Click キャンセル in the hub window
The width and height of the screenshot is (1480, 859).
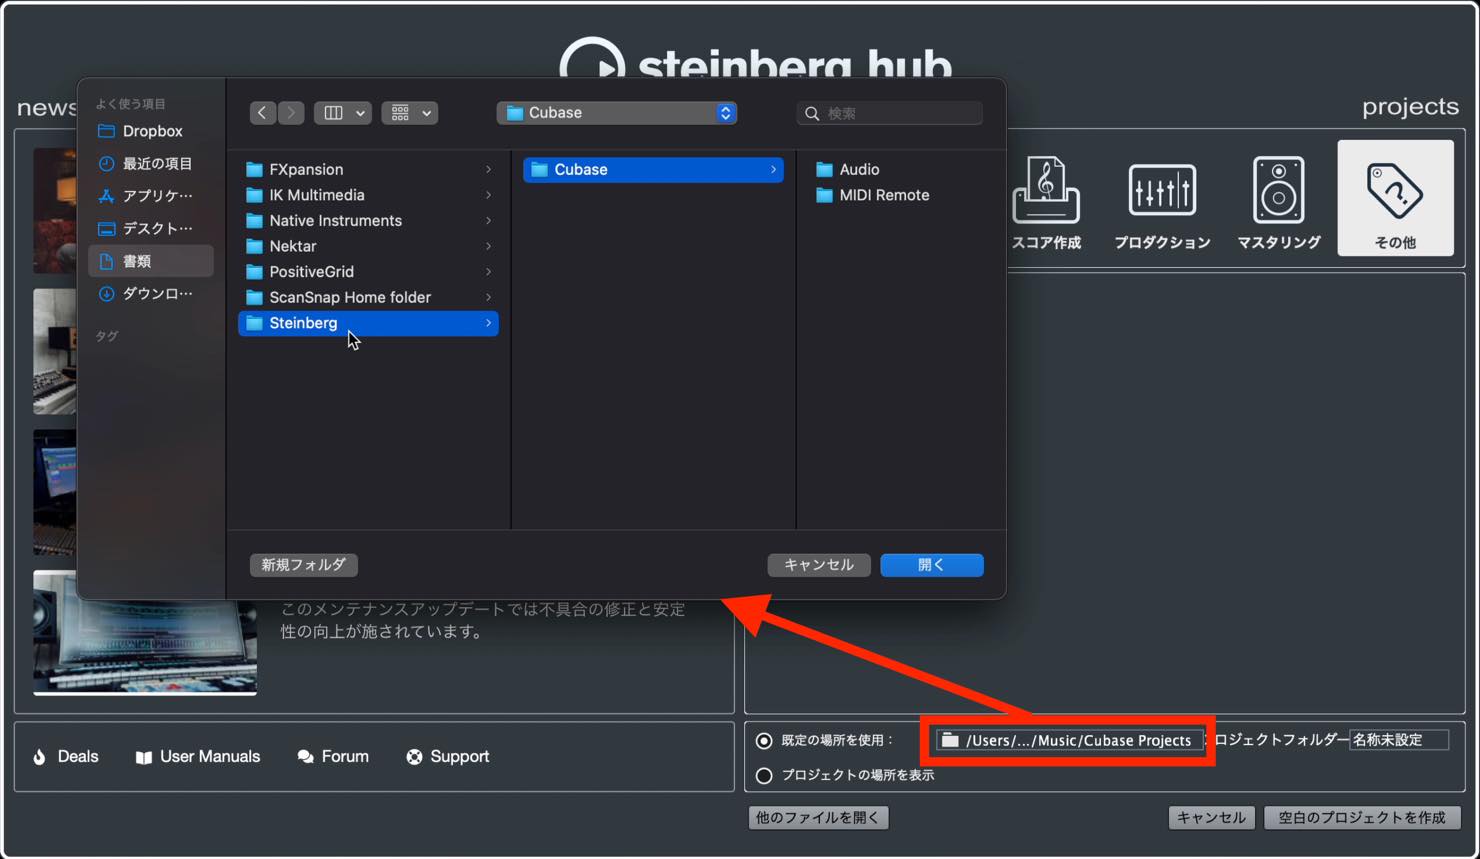[x=1211, y=818]
